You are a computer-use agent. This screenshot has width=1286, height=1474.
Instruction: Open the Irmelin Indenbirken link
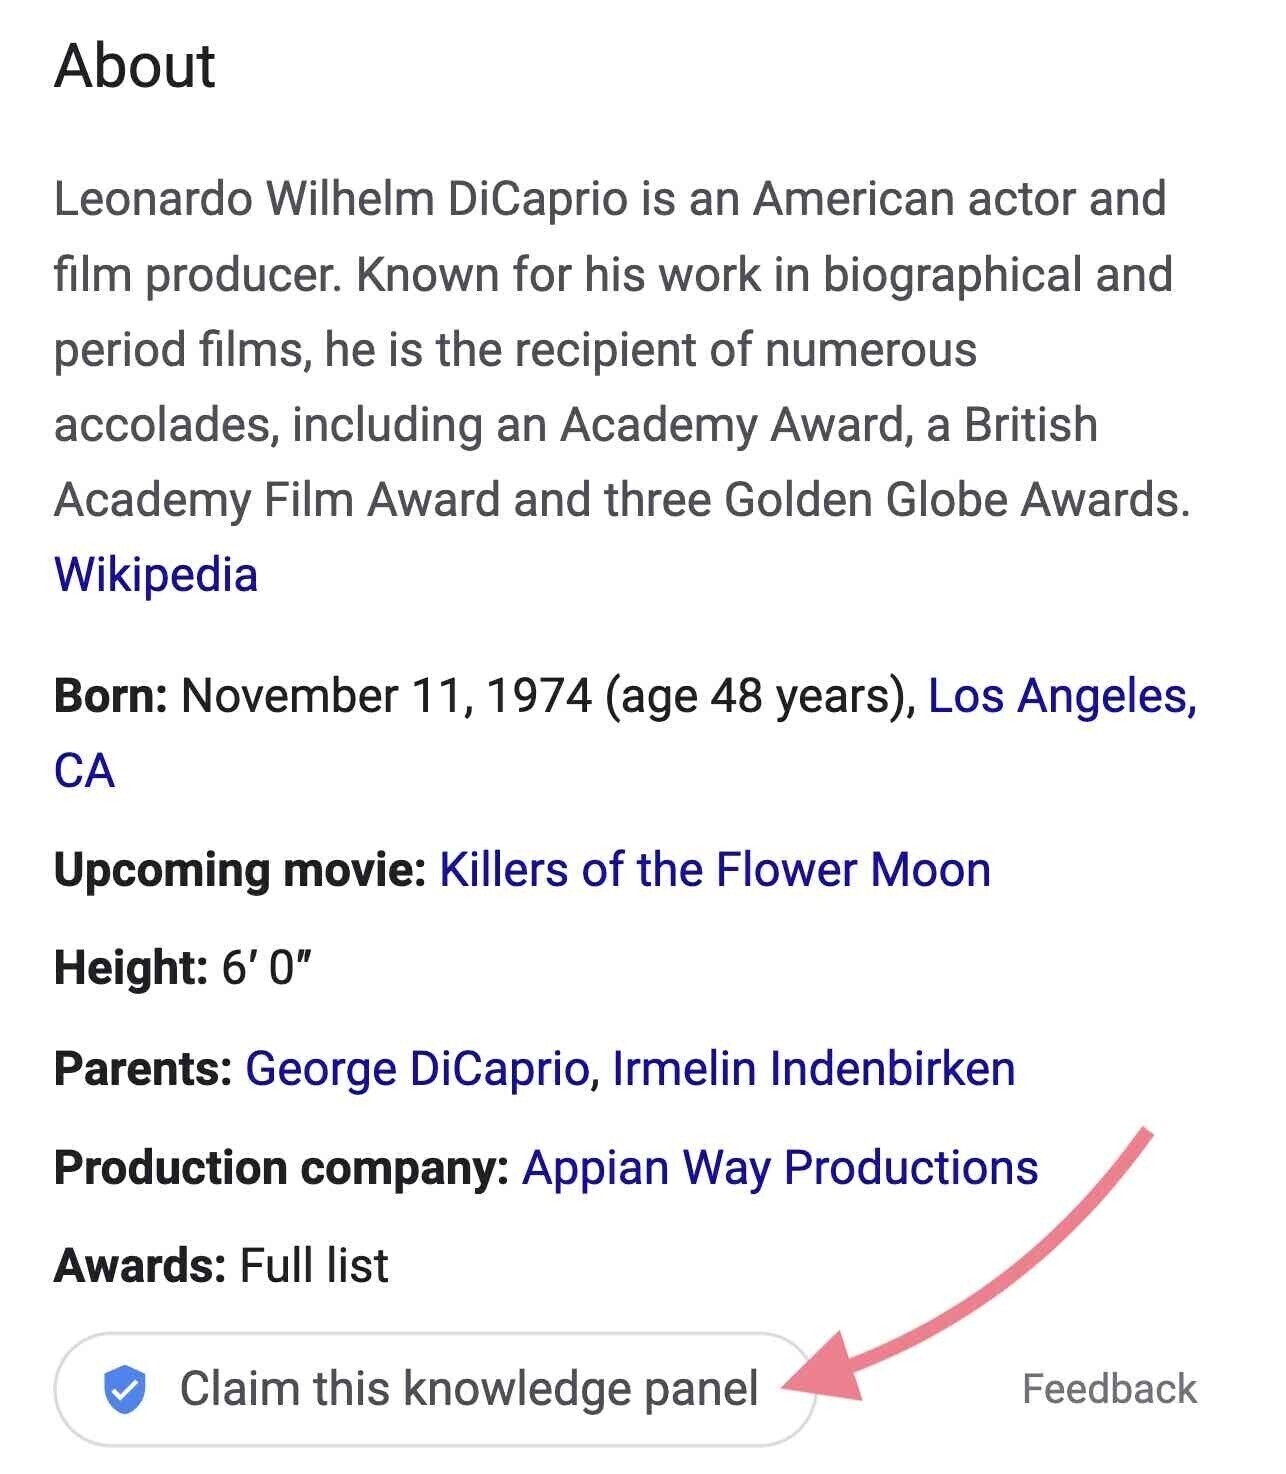(x=812, y=1068)
